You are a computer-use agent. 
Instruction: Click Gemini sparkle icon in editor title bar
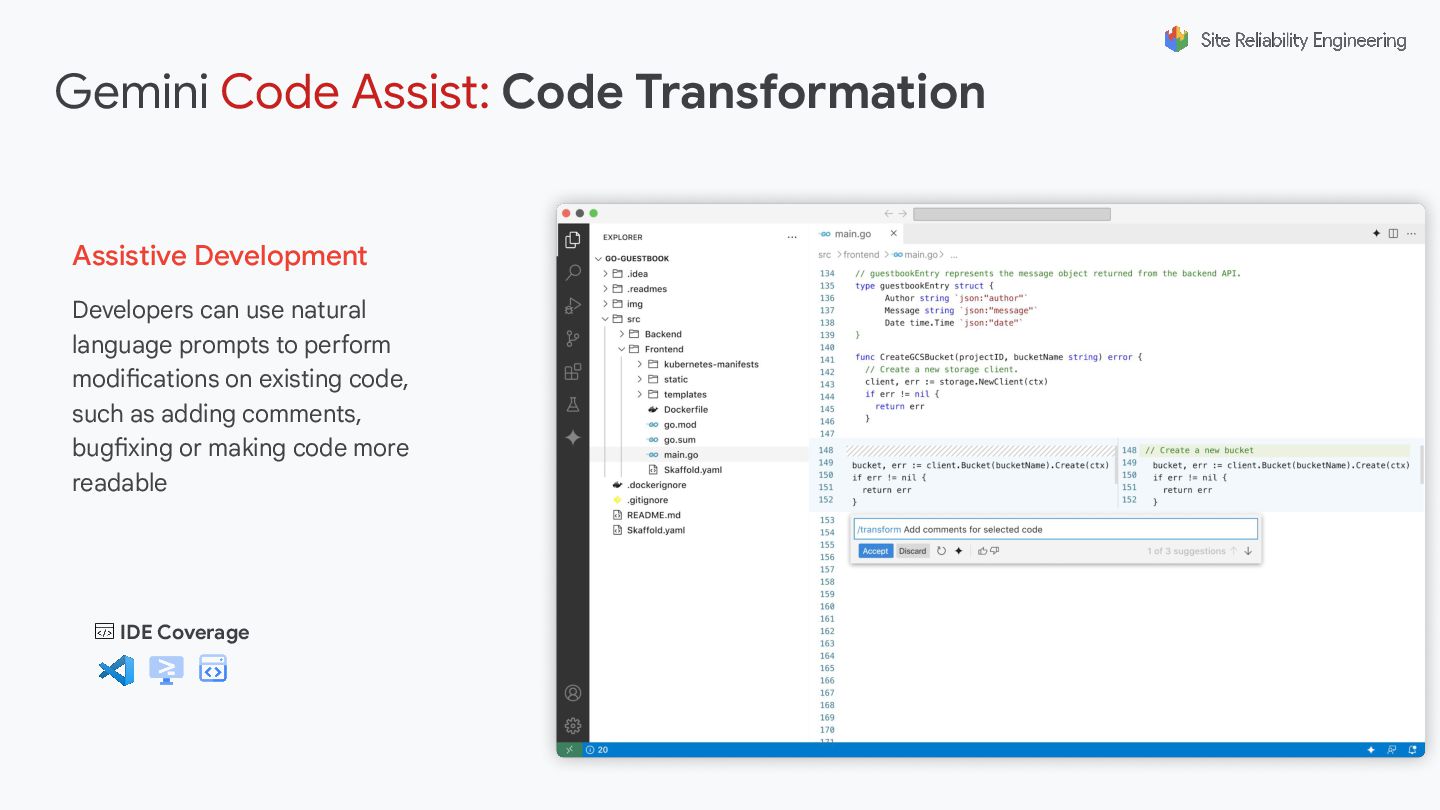click(1376, 233)
